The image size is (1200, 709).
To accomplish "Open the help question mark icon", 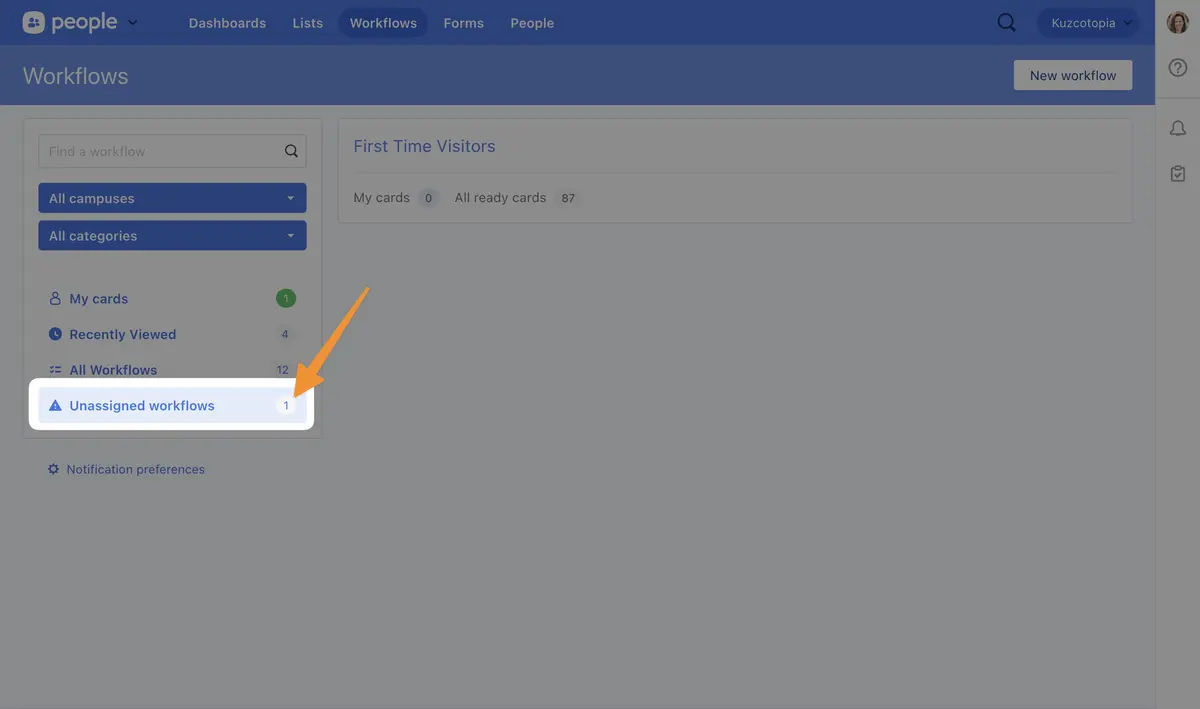I will coord(1178,68).
